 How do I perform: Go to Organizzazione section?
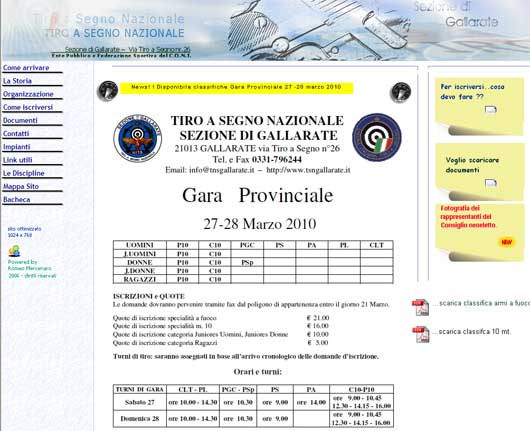[28, 94]
